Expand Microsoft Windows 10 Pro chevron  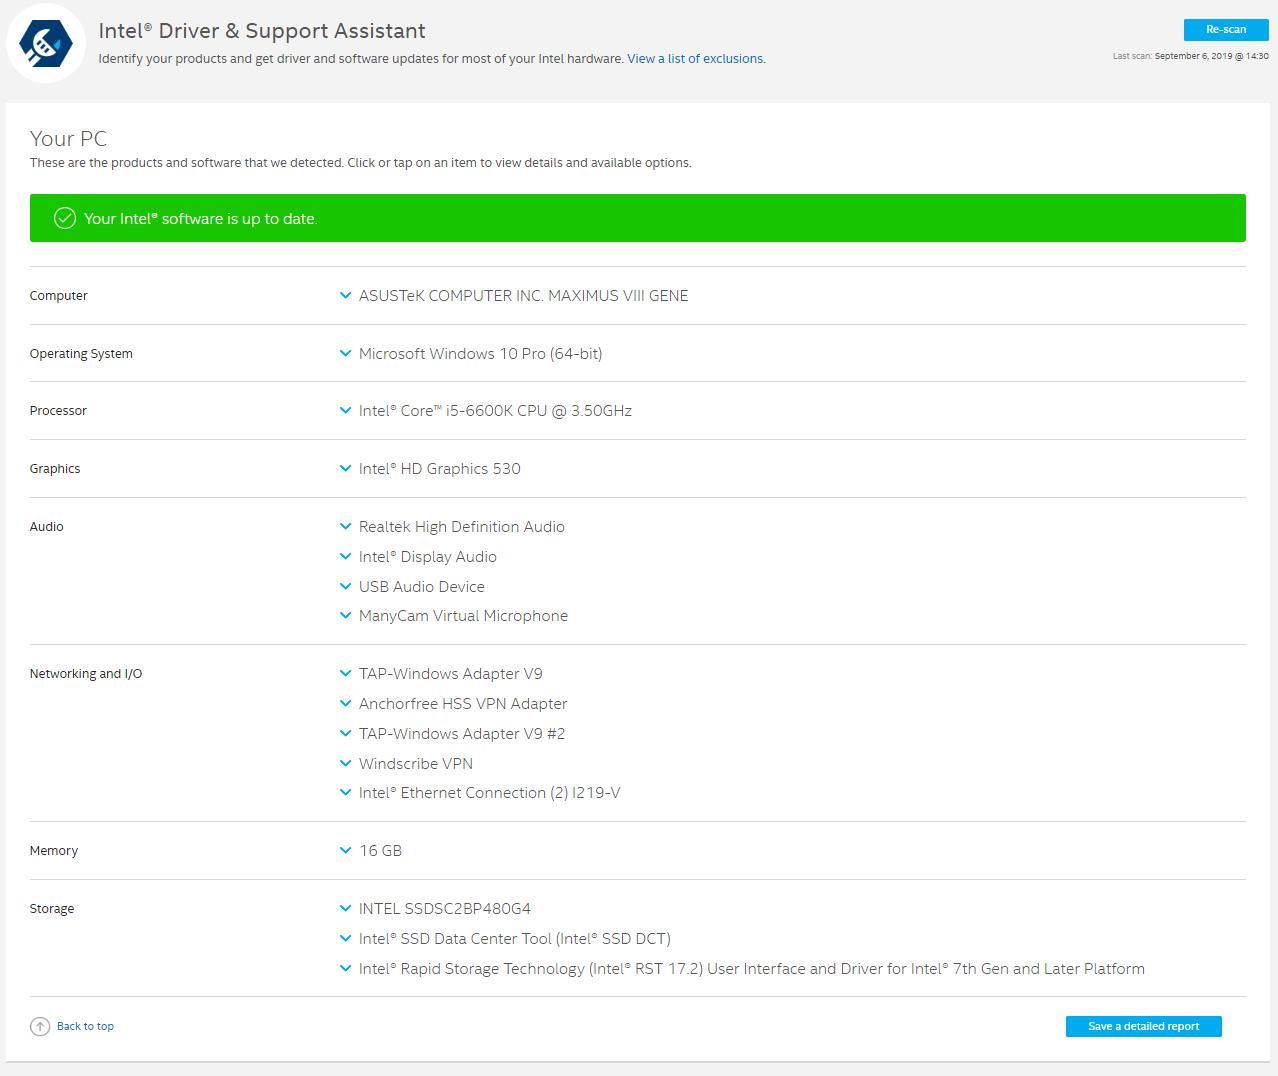345,354
